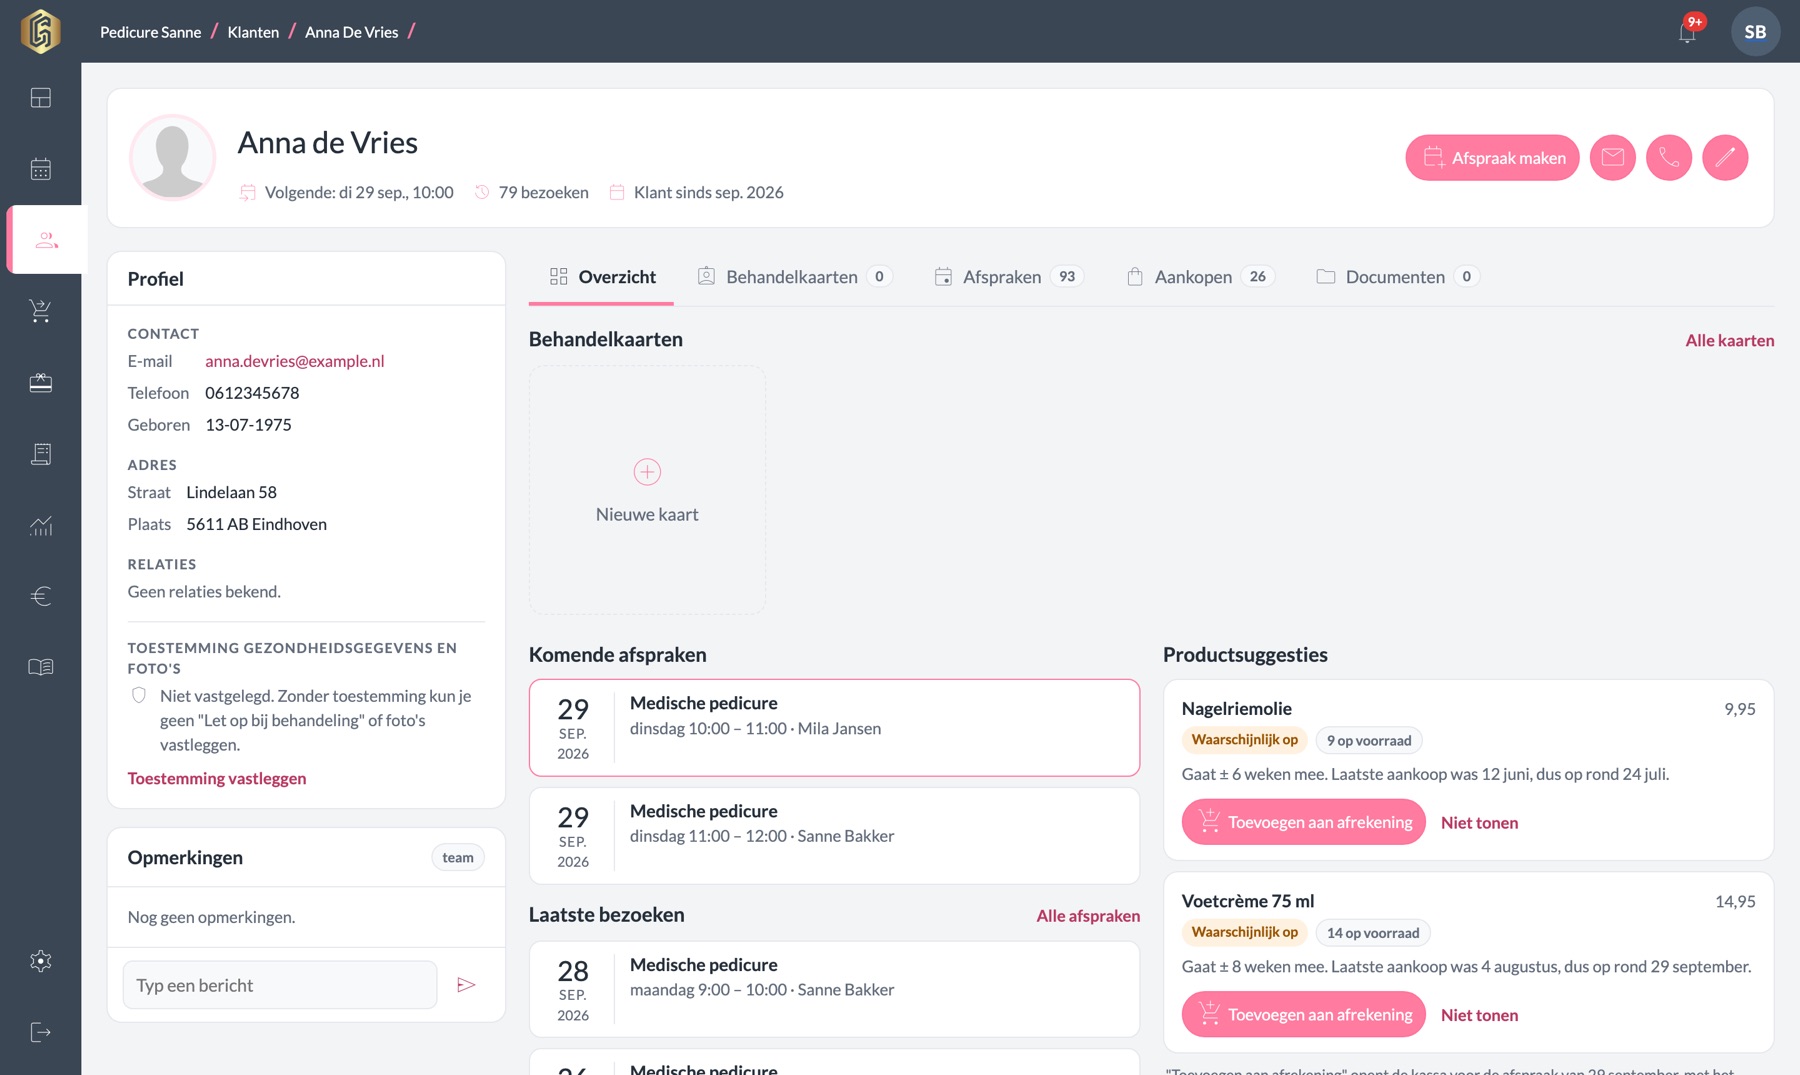Image resolution: width=1800 pixels, height=1075 pixels.
Task: Select the clients icon in the sidebar
Action: (x=47, y=240)
